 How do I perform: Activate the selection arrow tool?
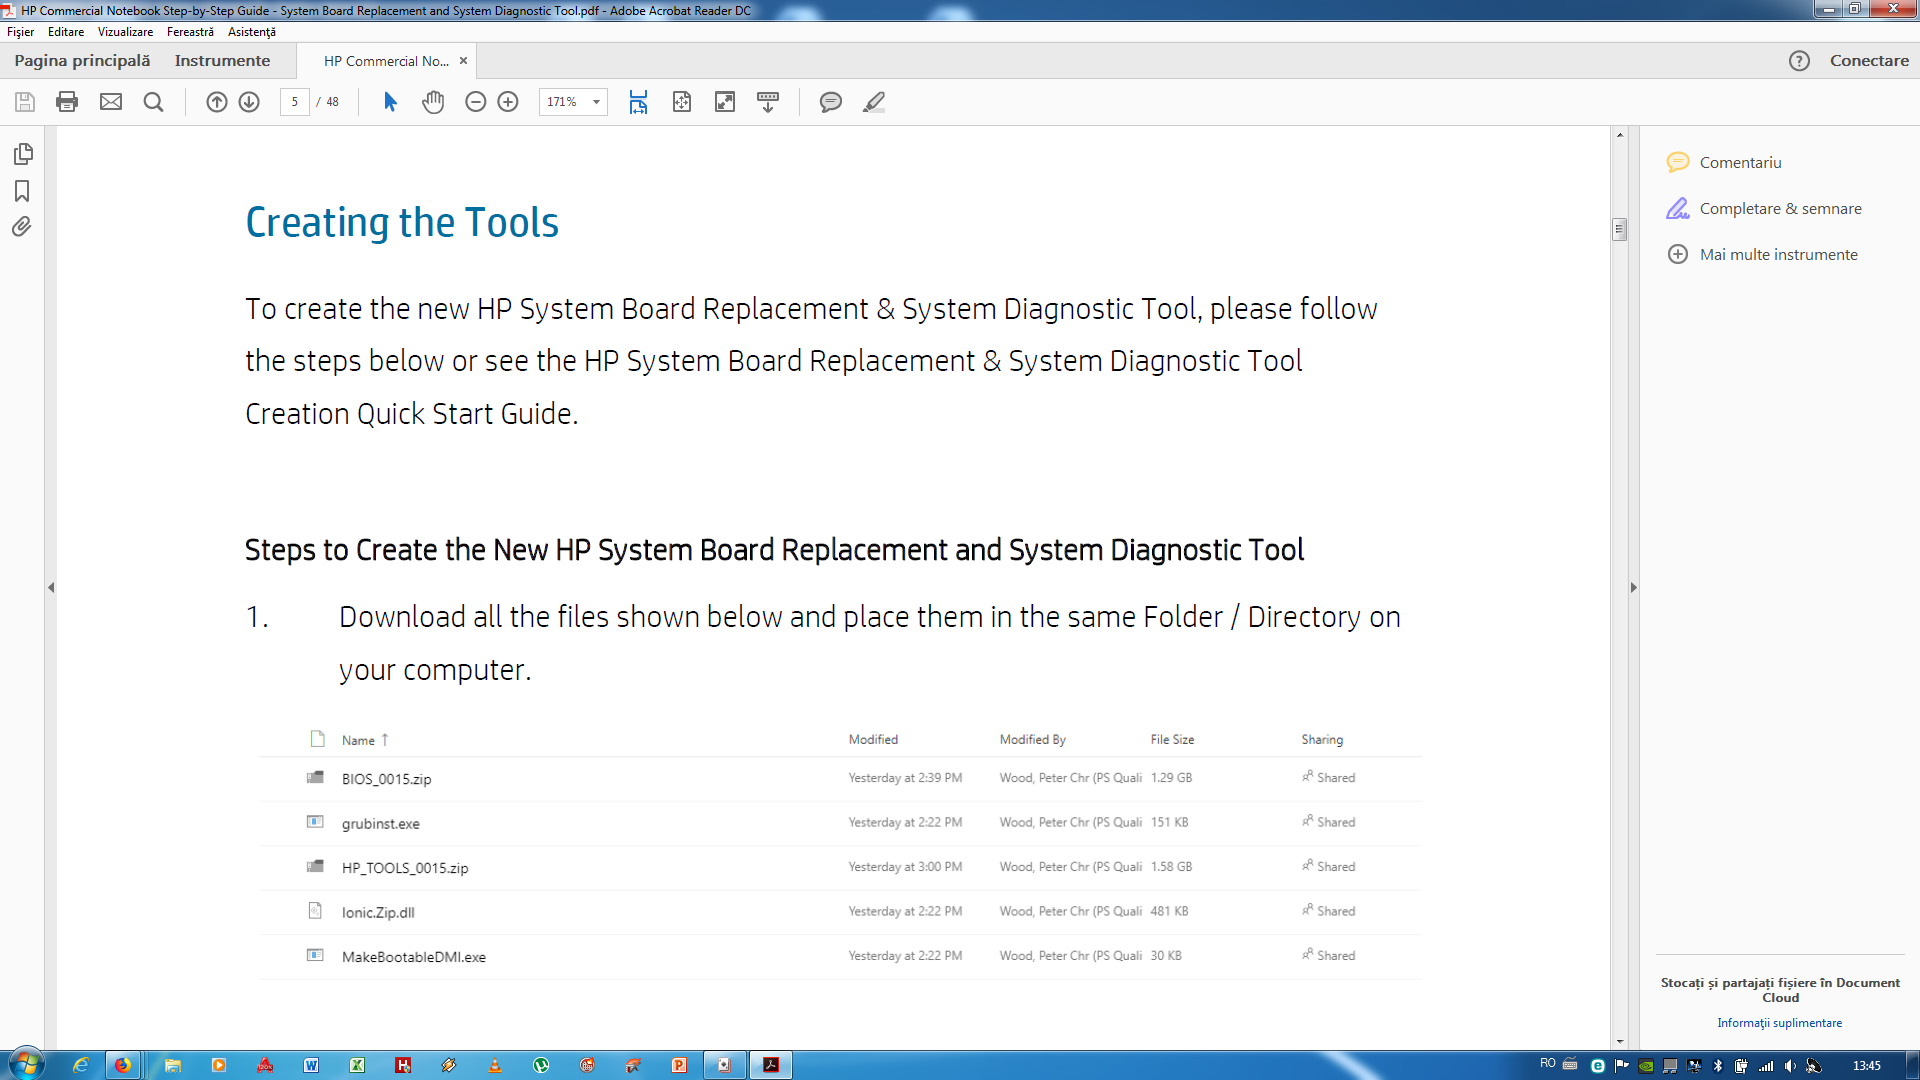[x=390, y=102]
